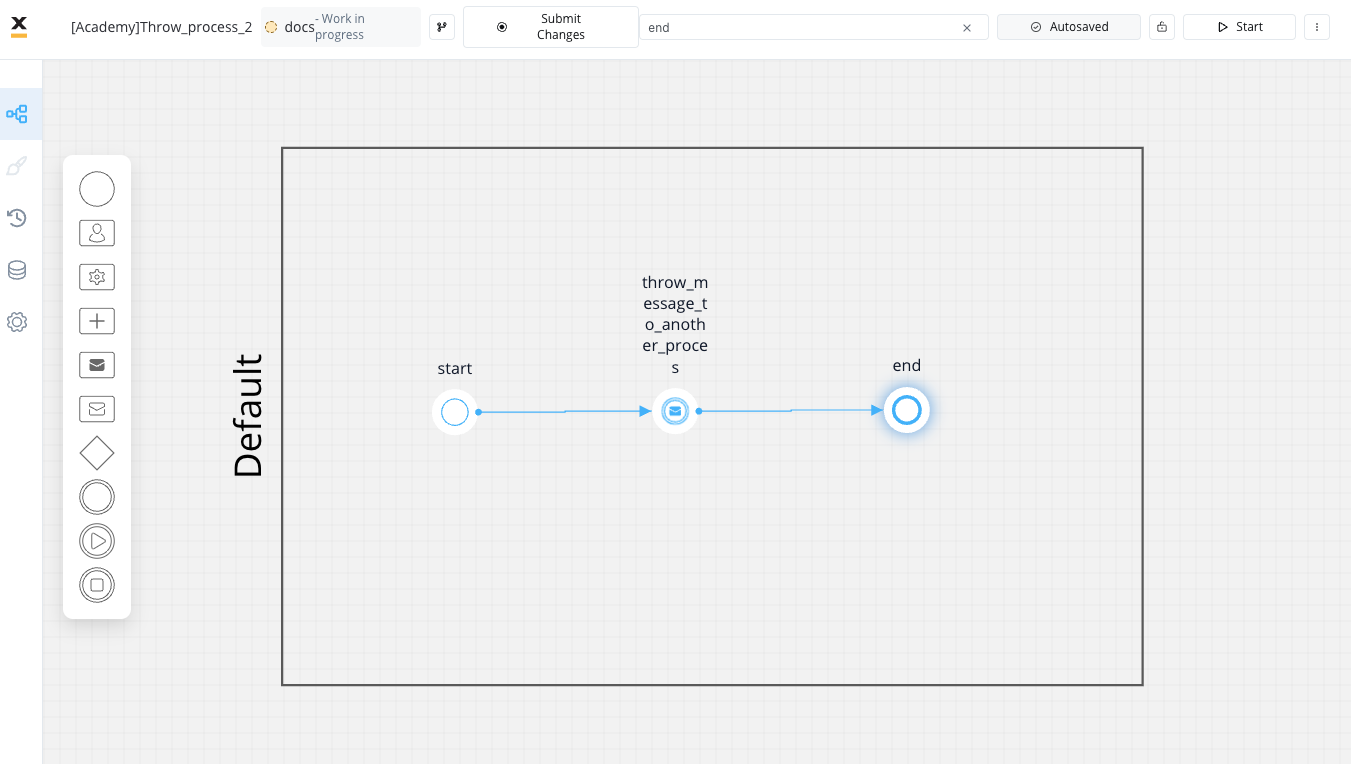Click the start node label text
Viewport: 1351px width, 764px height.
pos(455,368)
